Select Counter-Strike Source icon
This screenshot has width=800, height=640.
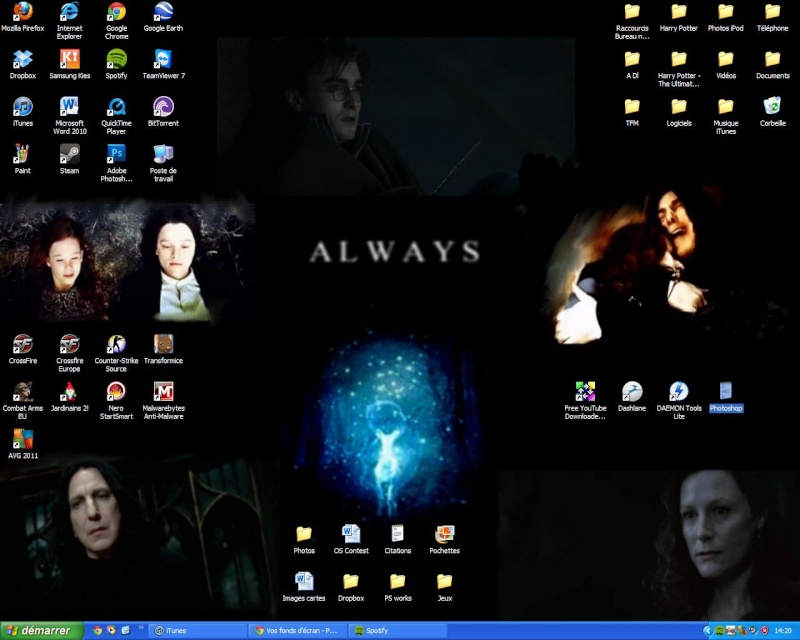pyautogui.click(x=116, y=353)
